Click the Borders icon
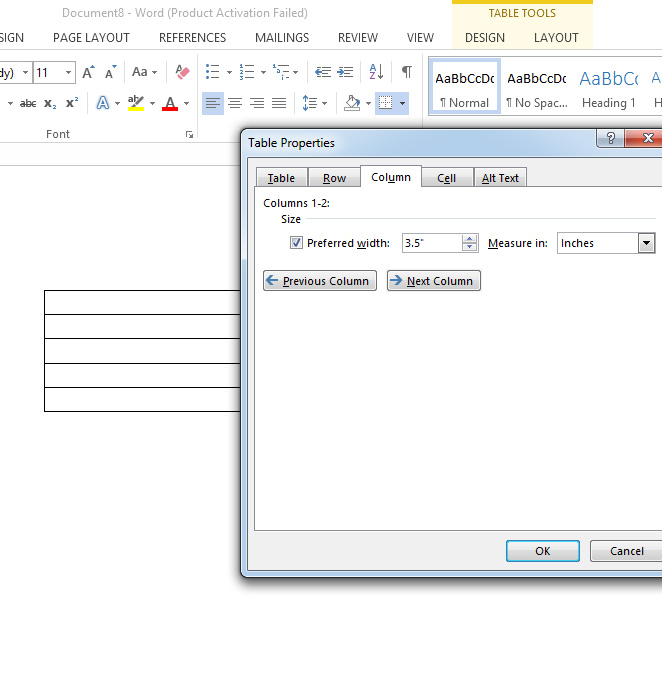 (386, 104)
